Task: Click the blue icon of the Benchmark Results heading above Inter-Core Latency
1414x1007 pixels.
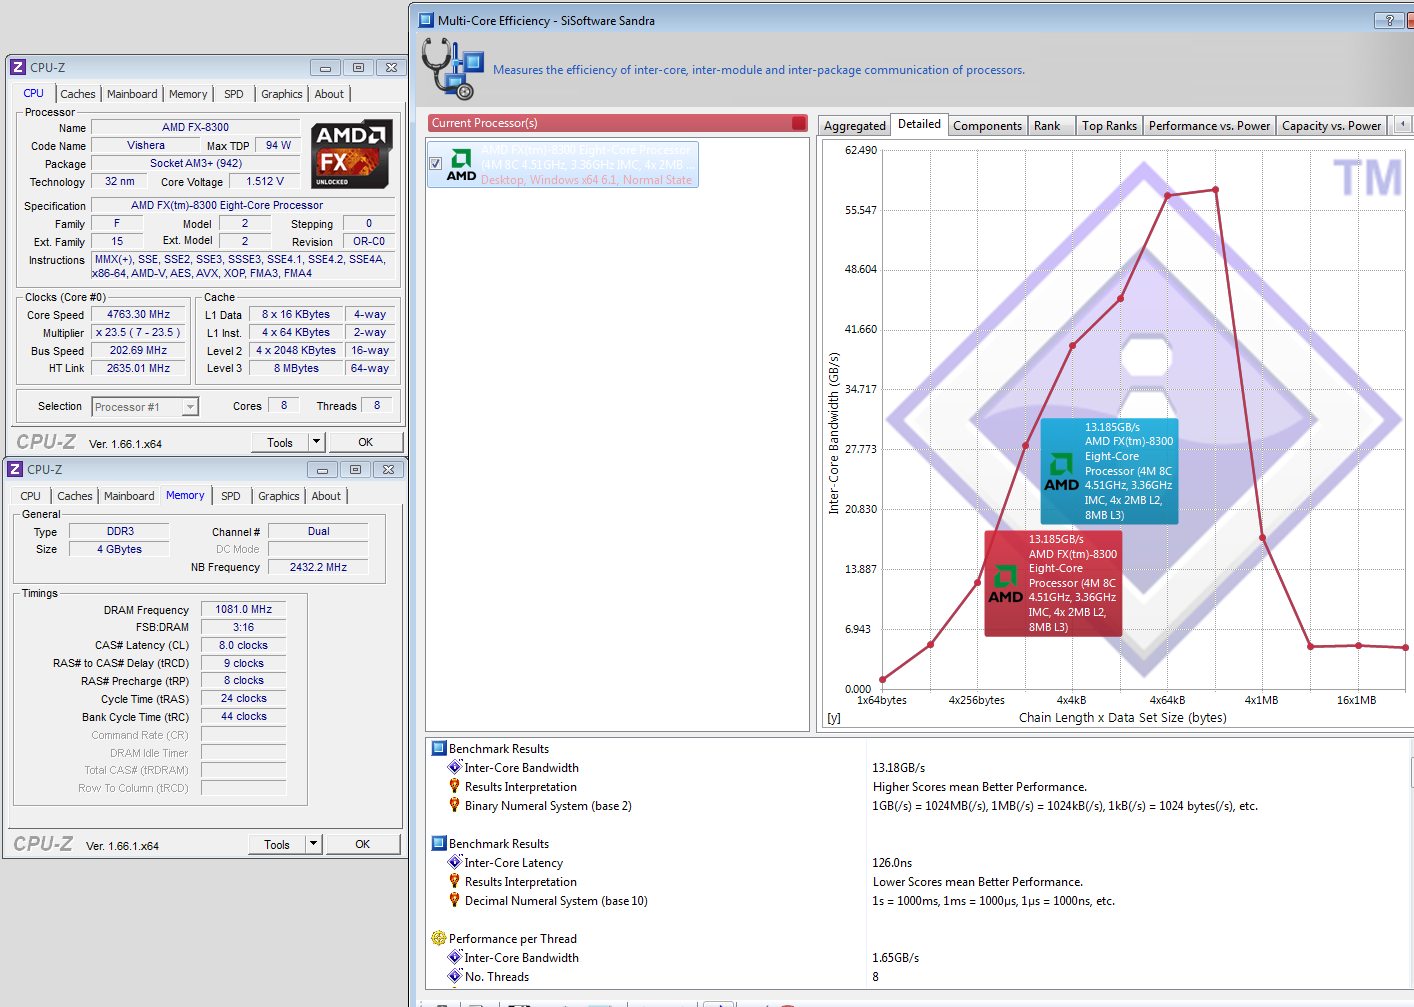Action: [x=438, y=843]
